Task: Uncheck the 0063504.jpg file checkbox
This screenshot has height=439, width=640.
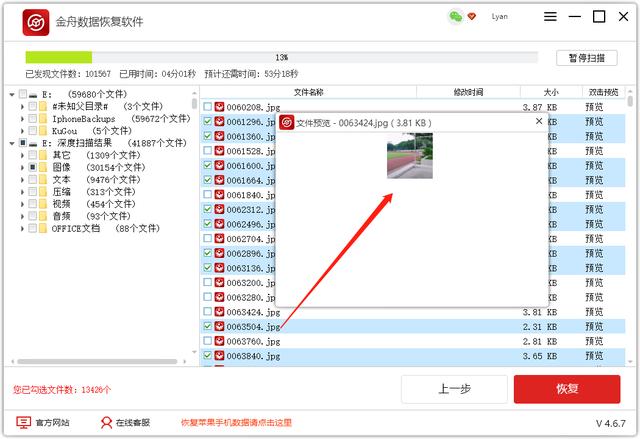Action: (x=207, y=326)
